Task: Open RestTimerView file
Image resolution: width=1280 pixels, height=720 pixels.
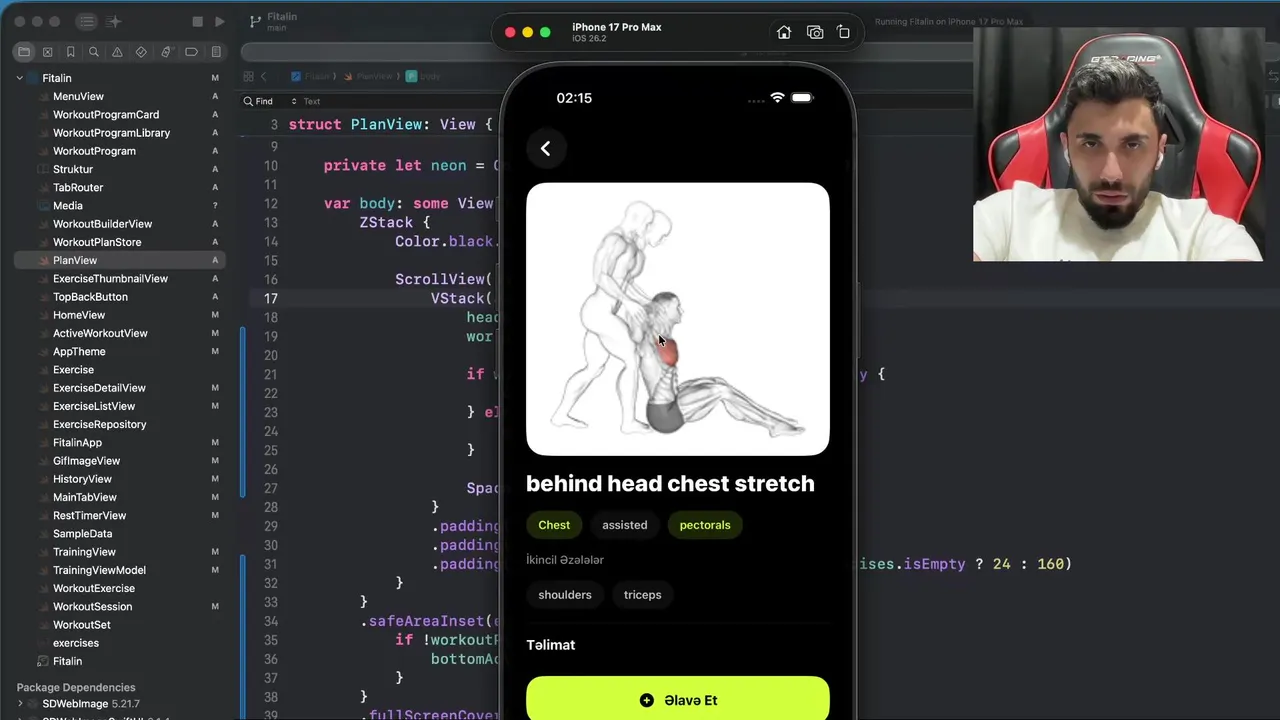Action: [x=89, y=515]
